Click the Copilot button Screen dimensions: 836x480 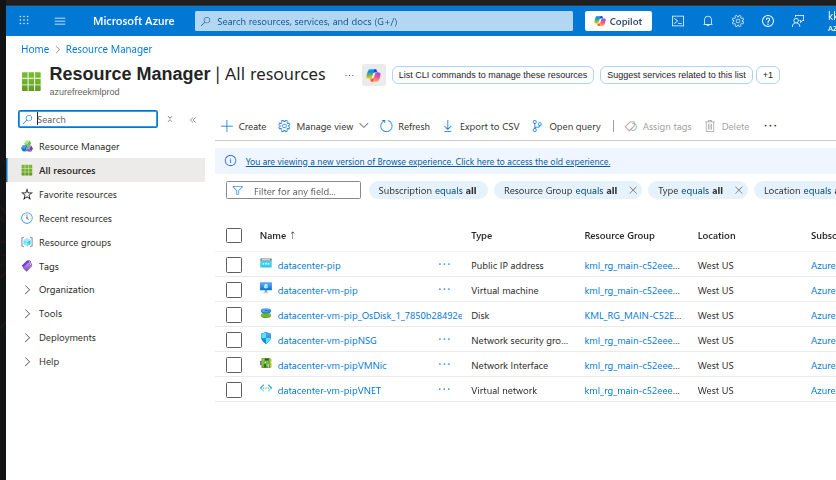pyautogui.click(x=619, y=21)
